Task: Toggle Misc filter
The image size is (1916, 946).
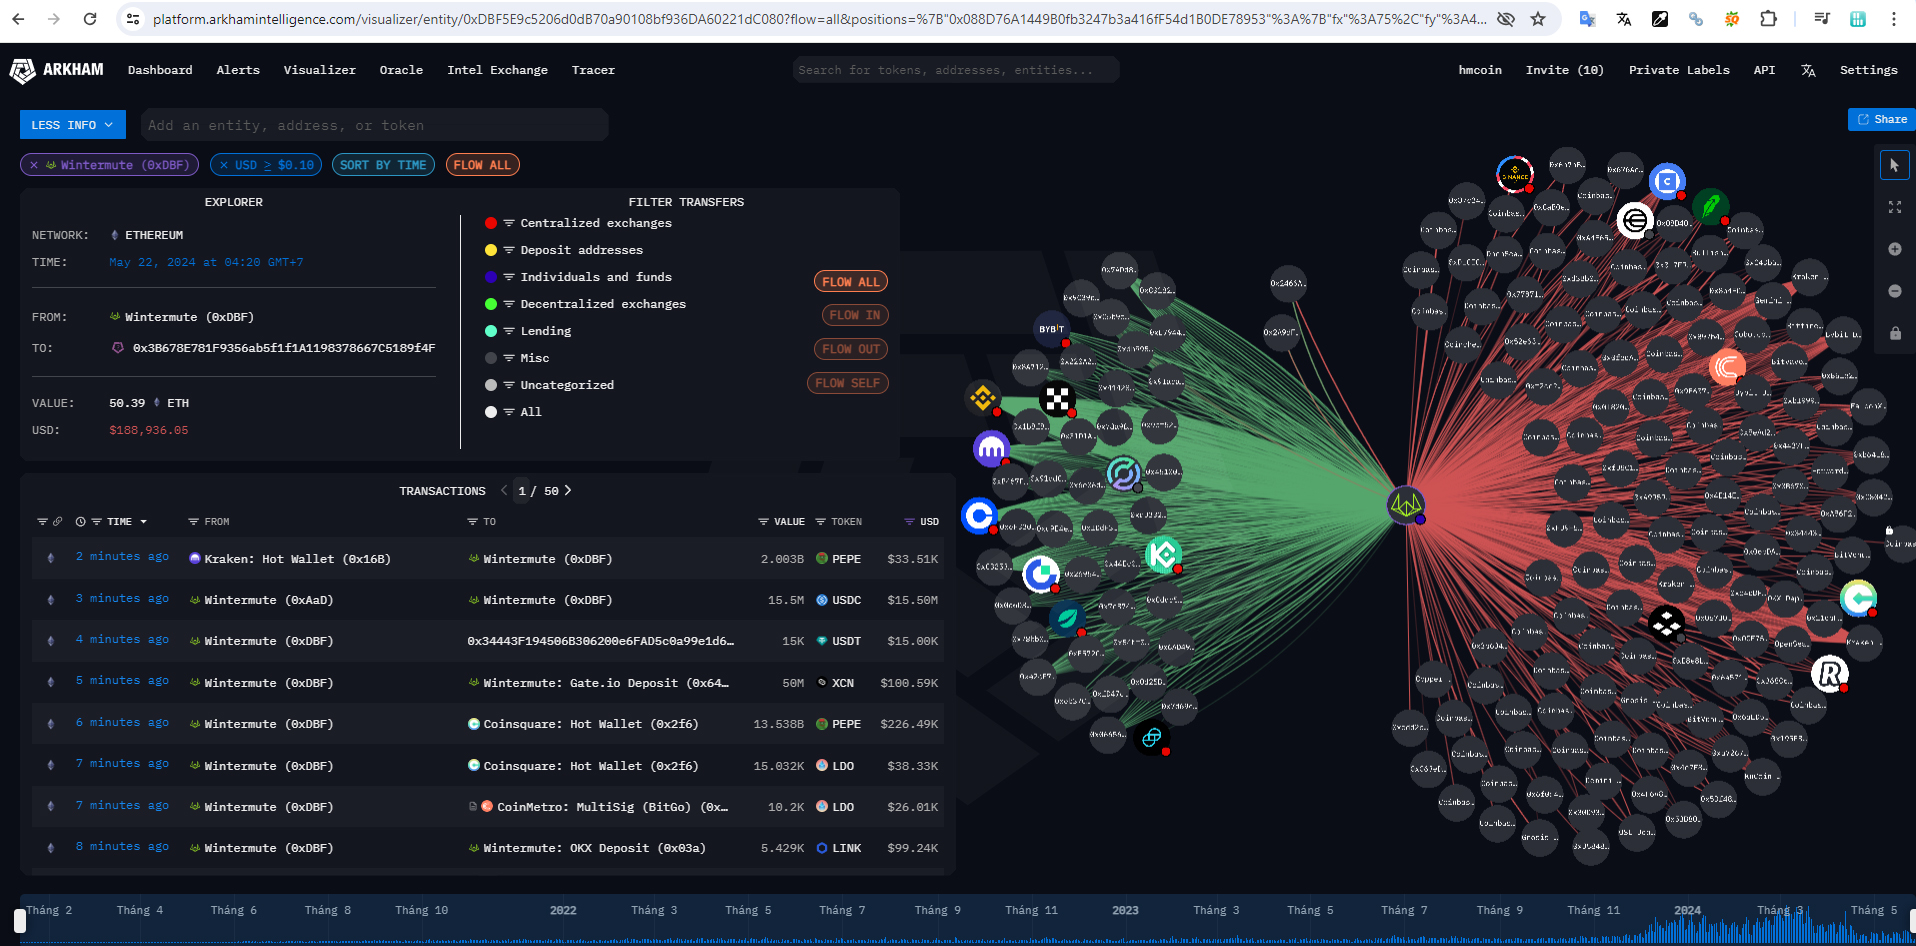Action: (517, 358)
